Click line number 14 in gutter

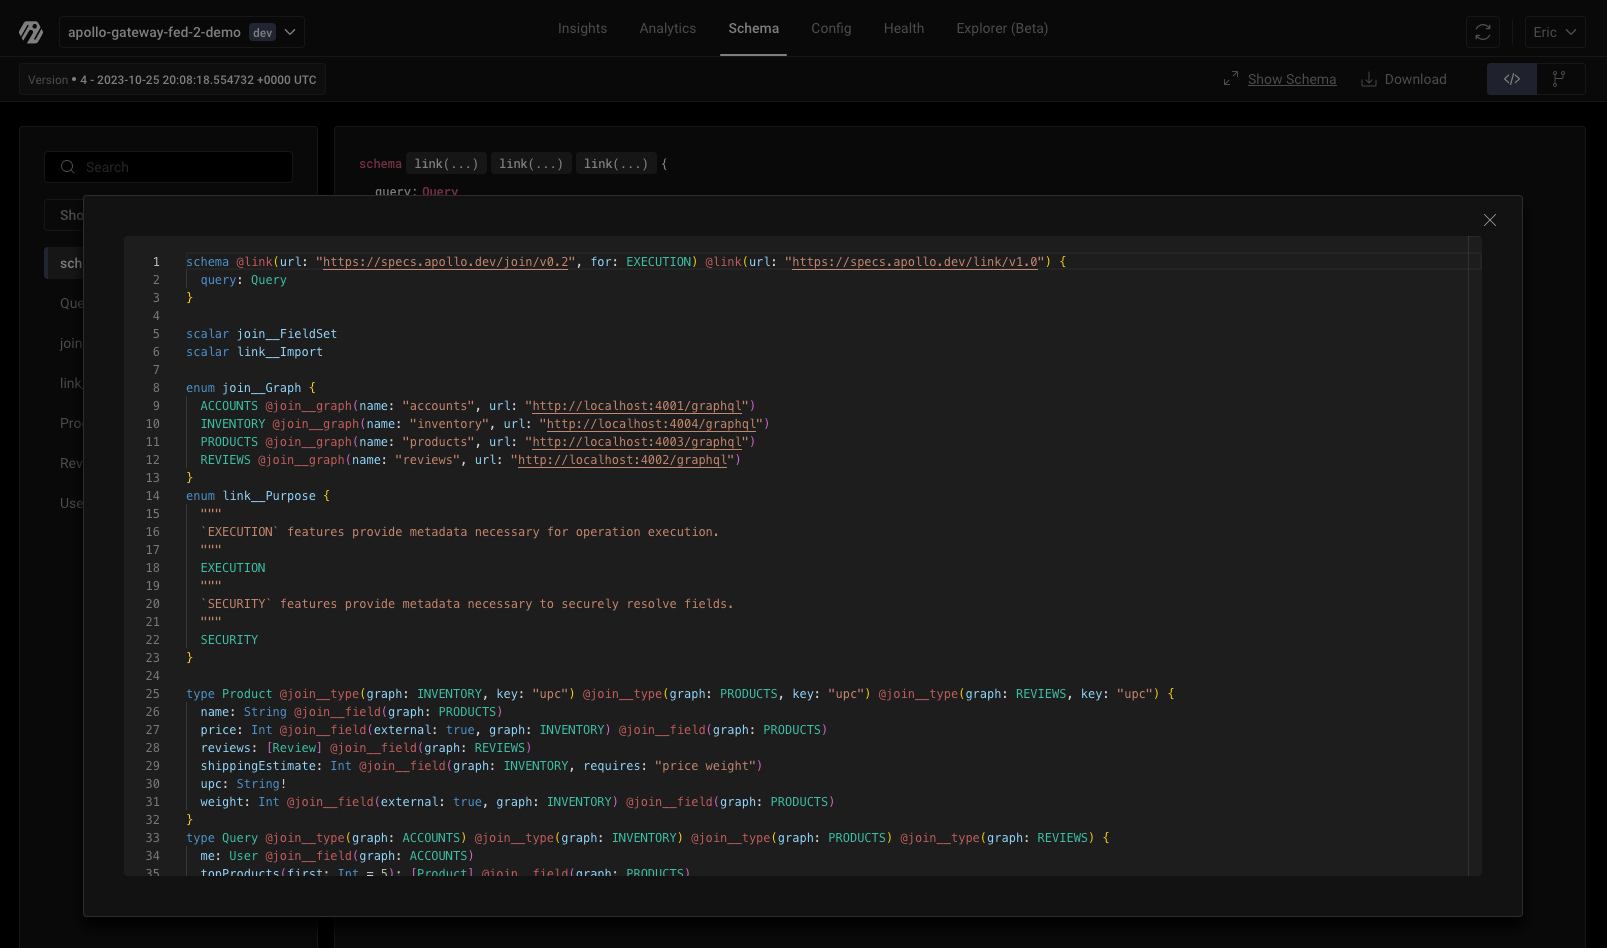(153, 496)
